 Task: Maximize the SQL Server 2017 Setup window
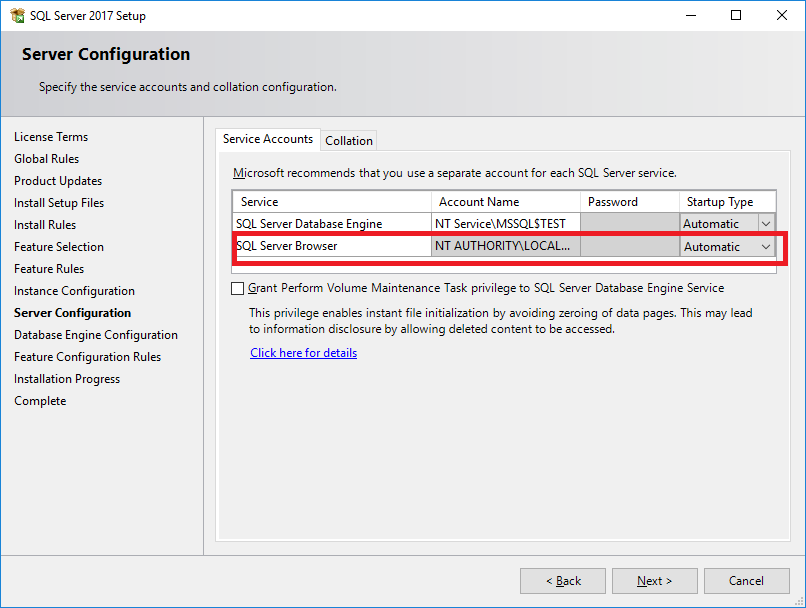click(736, 15)
